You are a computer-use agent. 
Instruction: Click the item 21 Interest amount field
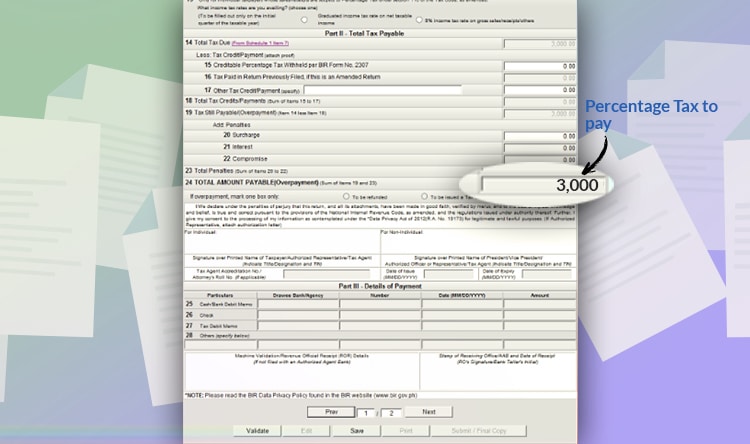point(540,147)
